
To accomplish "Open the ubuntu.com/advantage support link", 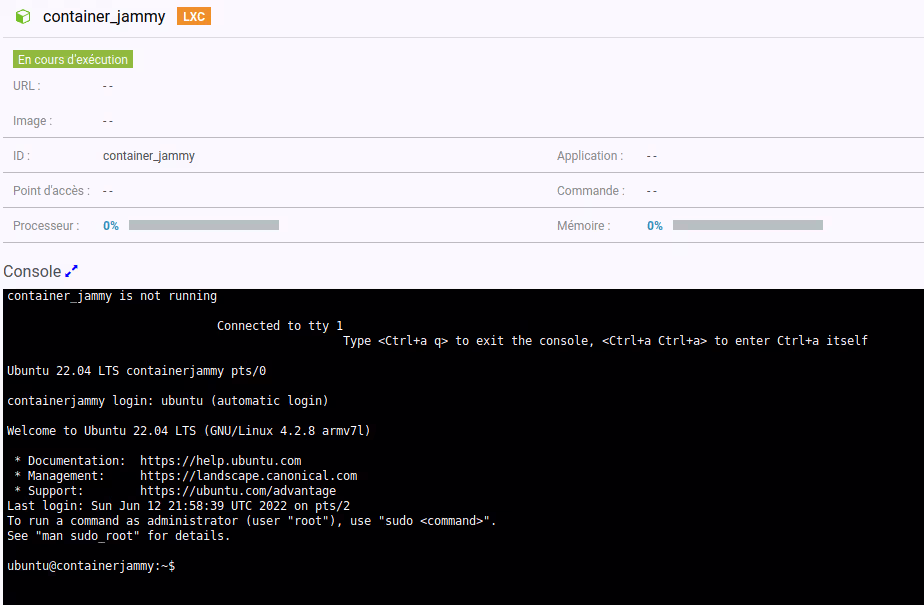I will tap(238, 491).
